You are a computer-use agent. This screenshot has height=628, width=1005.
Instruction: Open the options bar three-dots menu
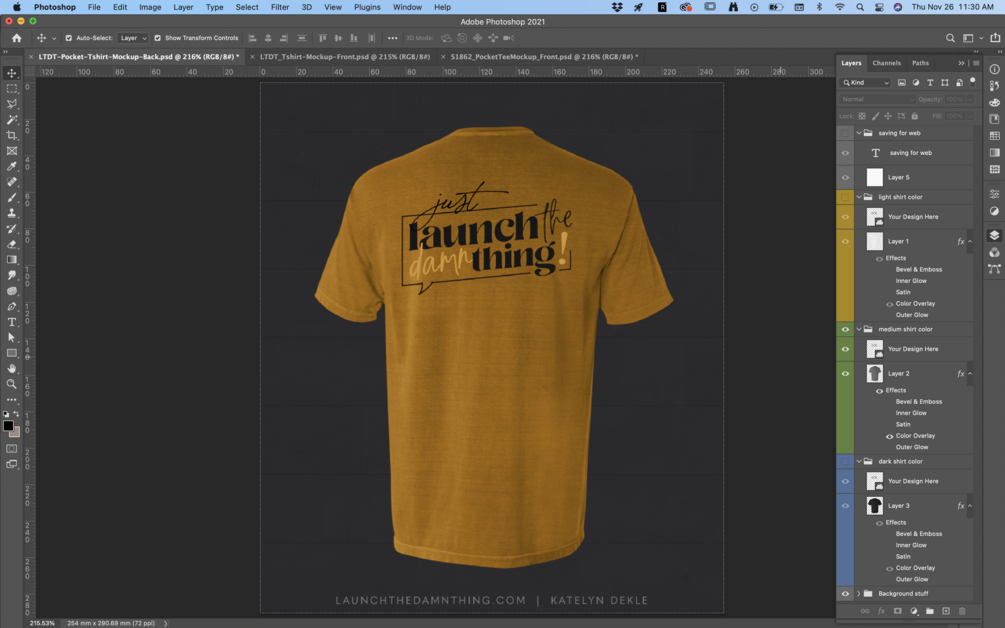point(392,38)
